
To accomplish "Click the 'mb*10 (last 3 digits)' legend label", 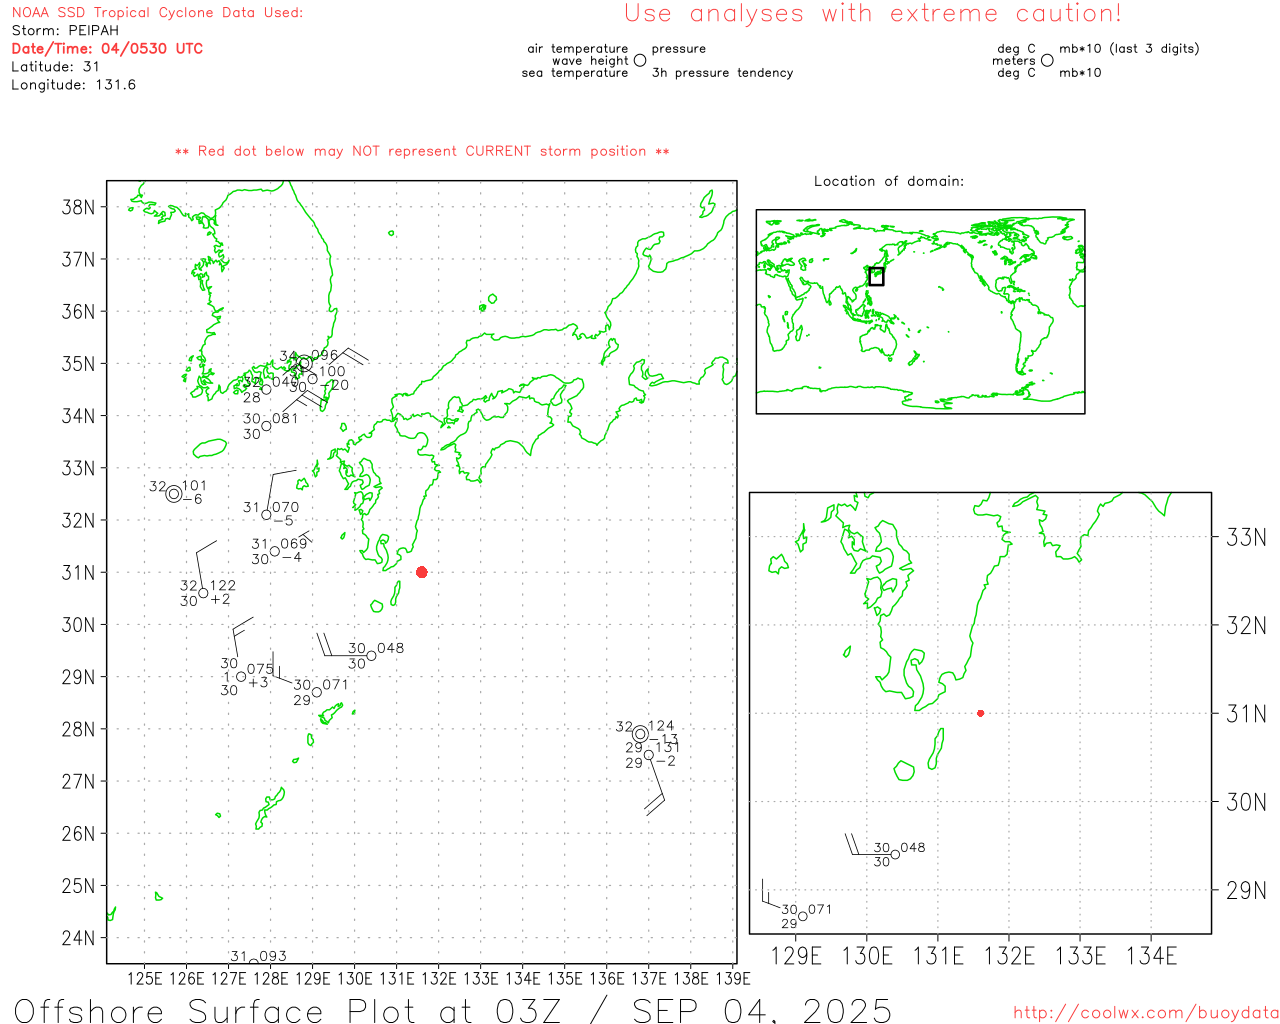I will 1129,49.
